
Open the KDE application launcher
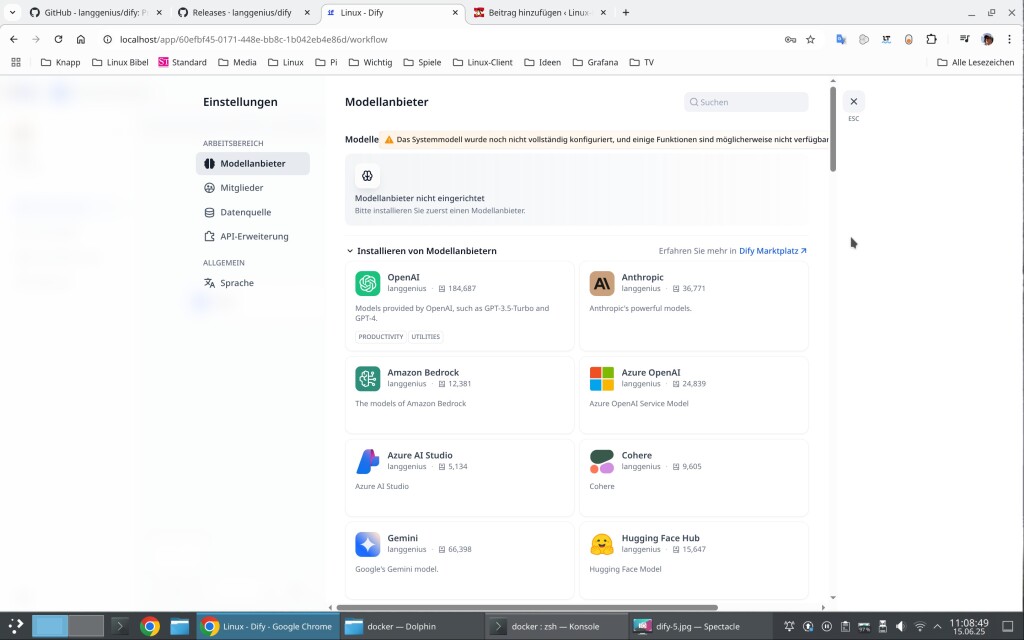tap(16, 626)
